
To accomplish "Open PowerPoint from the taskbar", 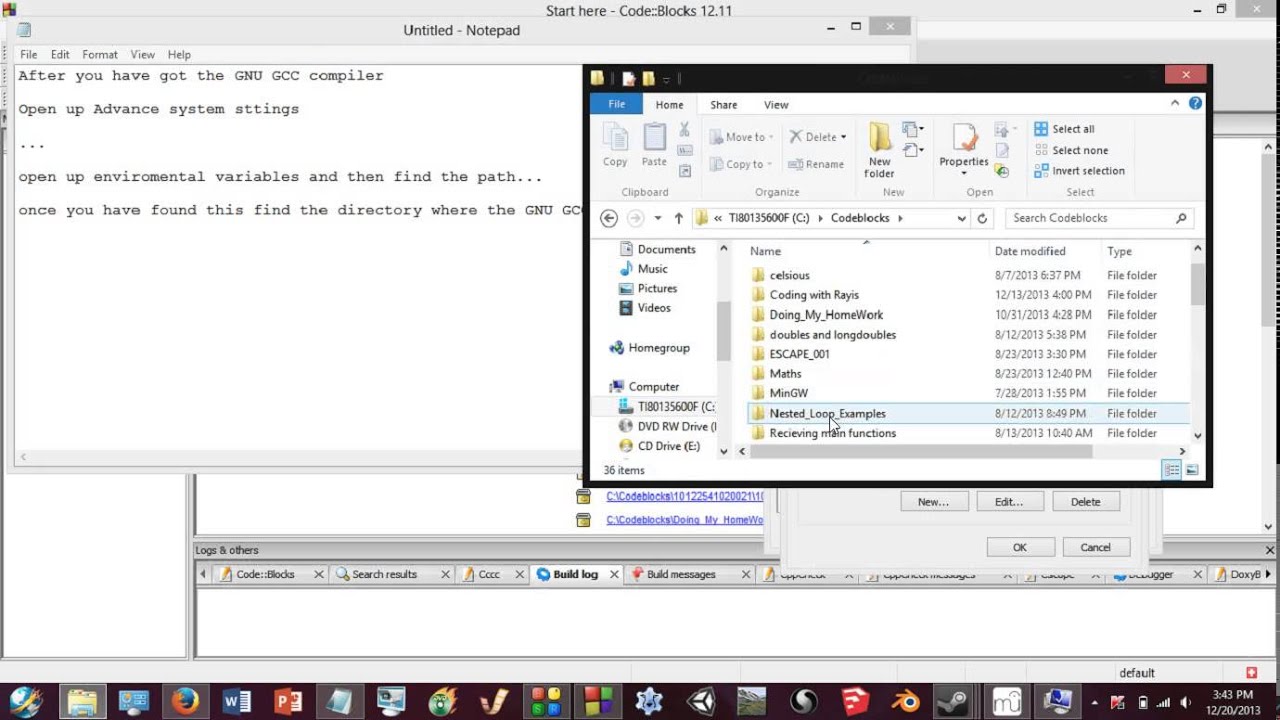I will 288,701.
